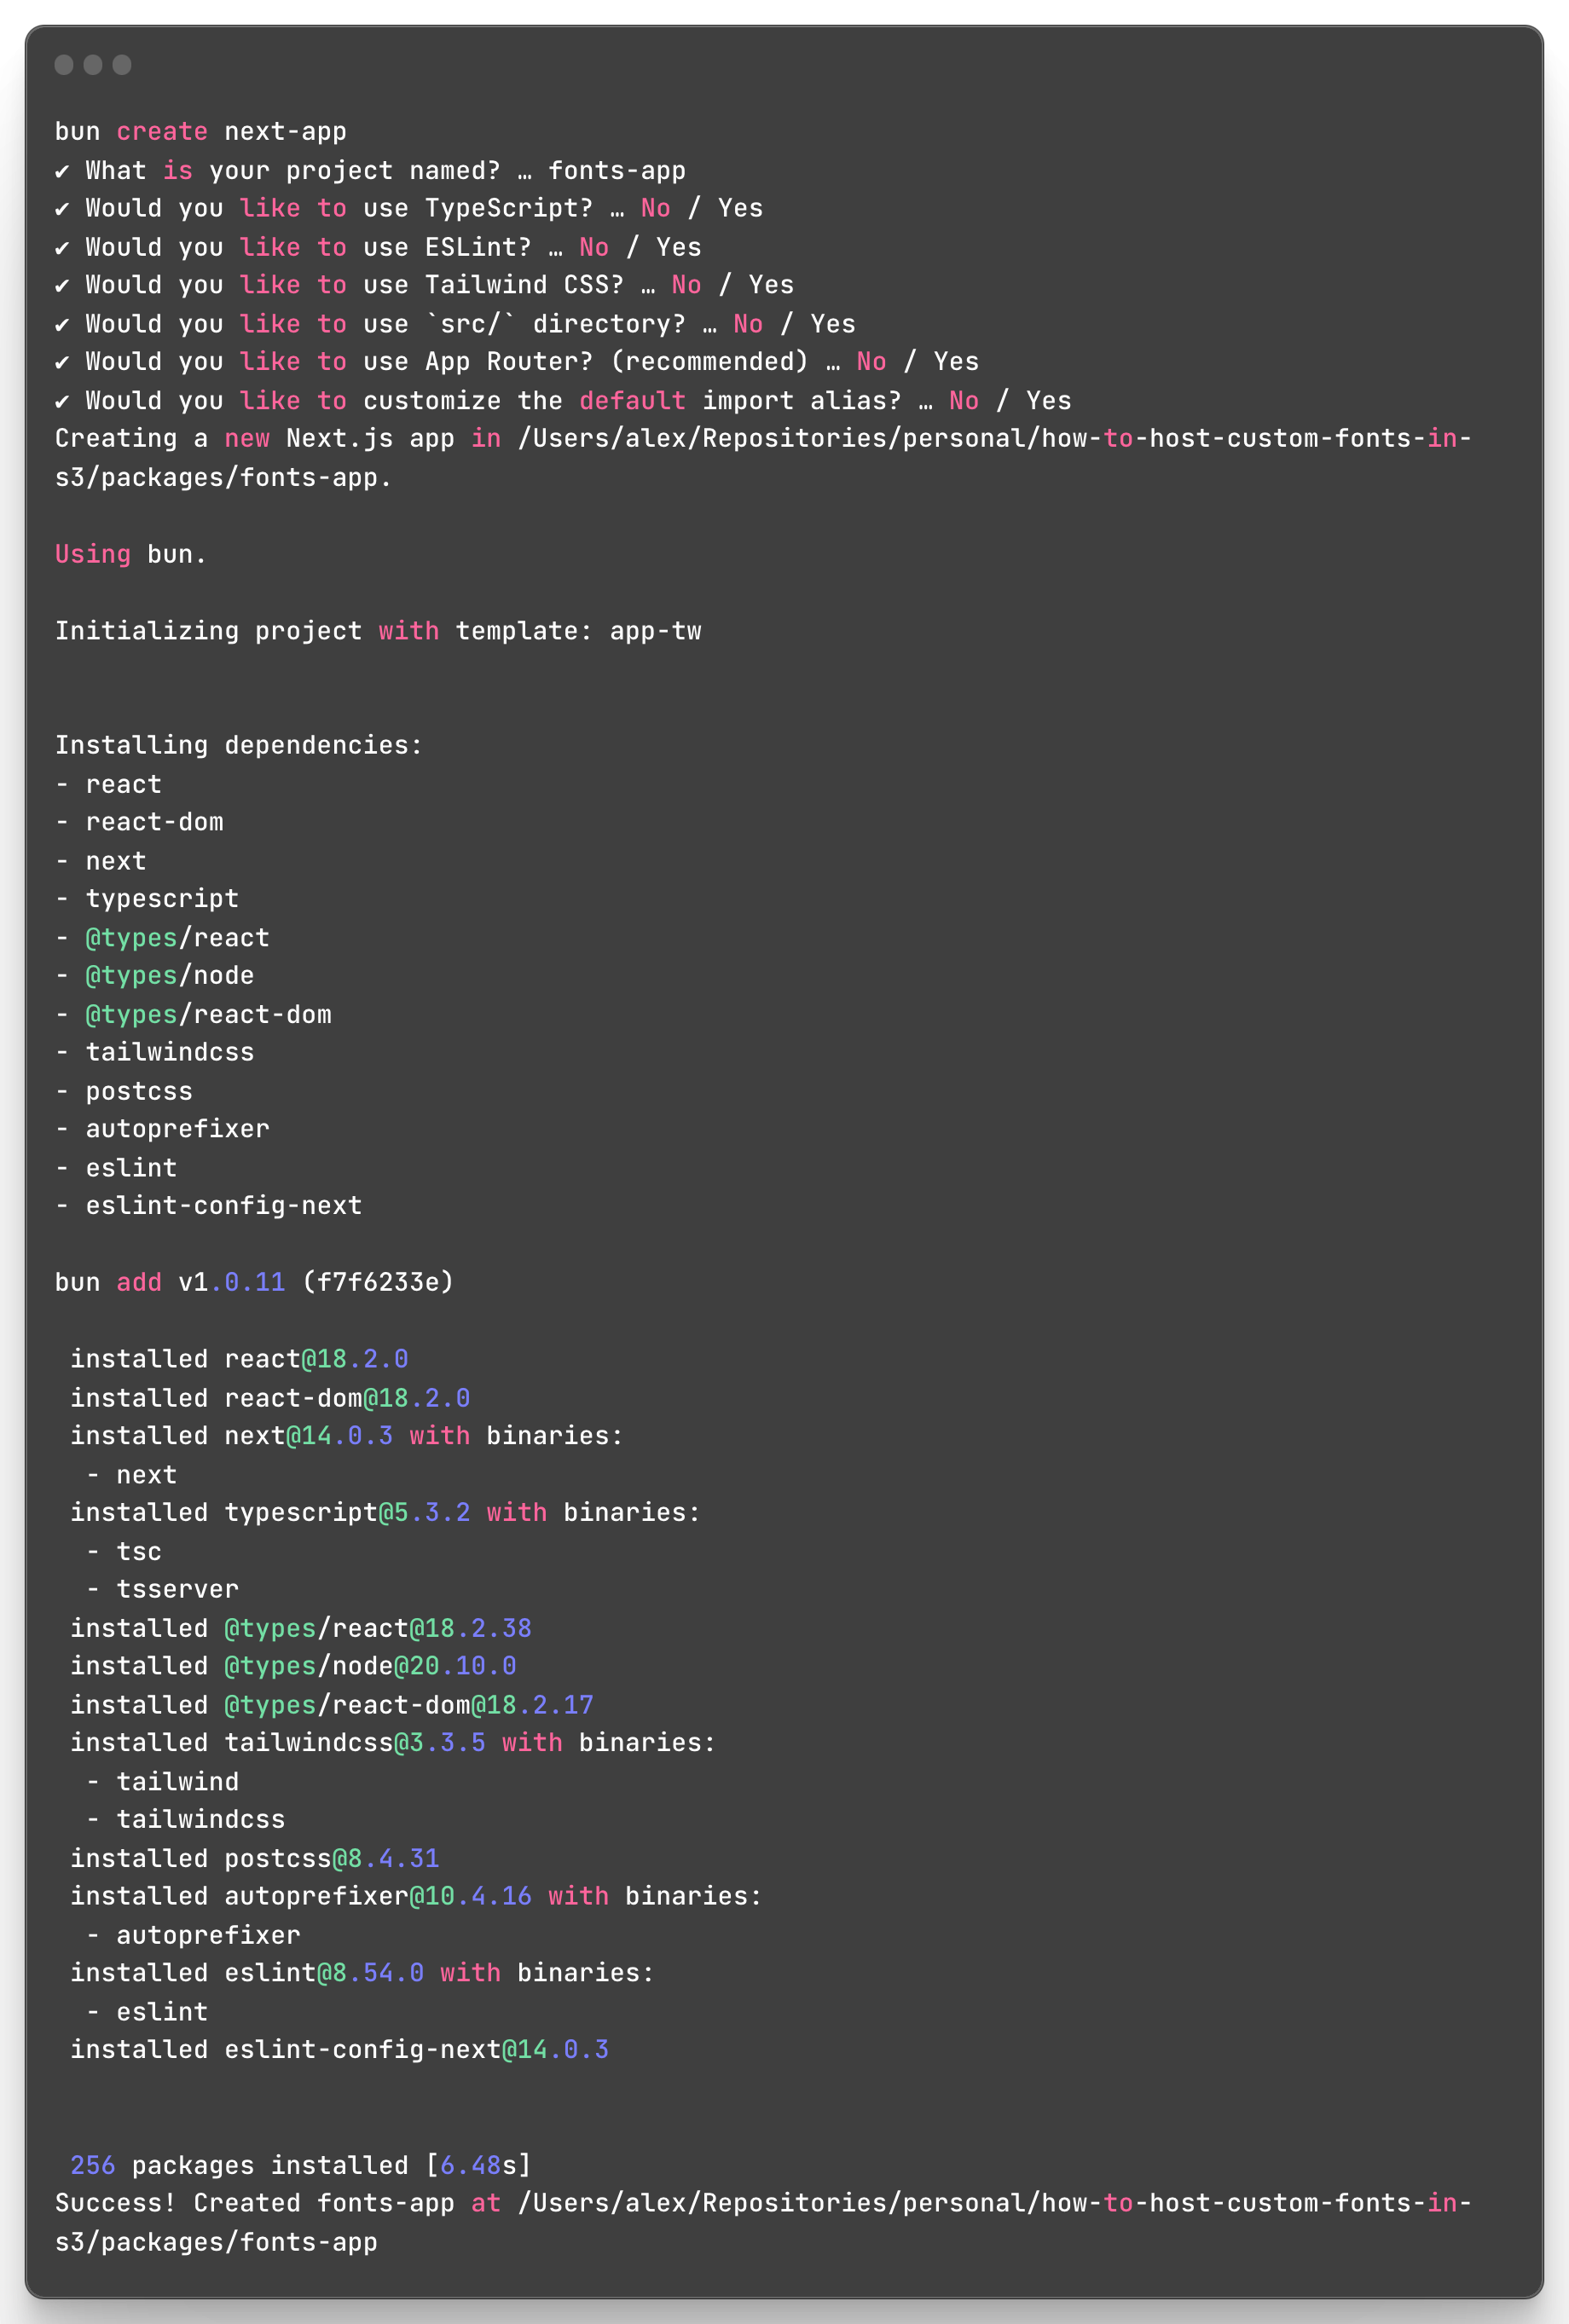The image size is (1569, 2324).
Task: Click the TypeScript prompt line
Action: pyautogui.click(x=409, y=208)
